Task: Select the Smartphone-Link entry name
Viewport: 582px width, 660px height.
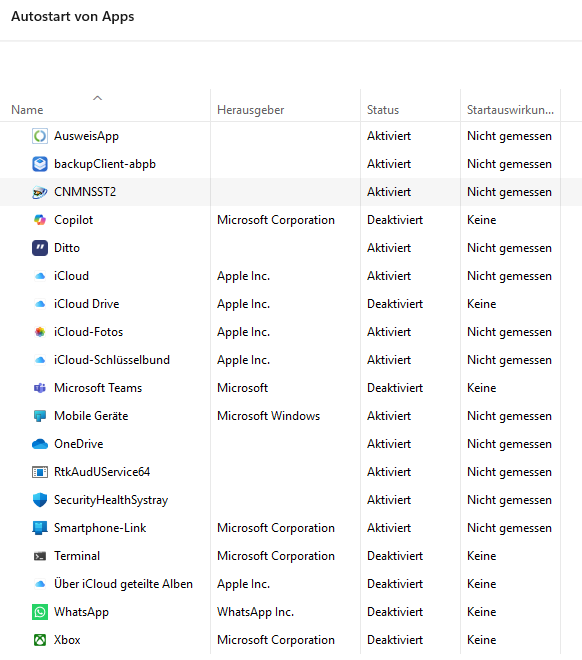Action: pyautogui.click(x=100, y=528)
